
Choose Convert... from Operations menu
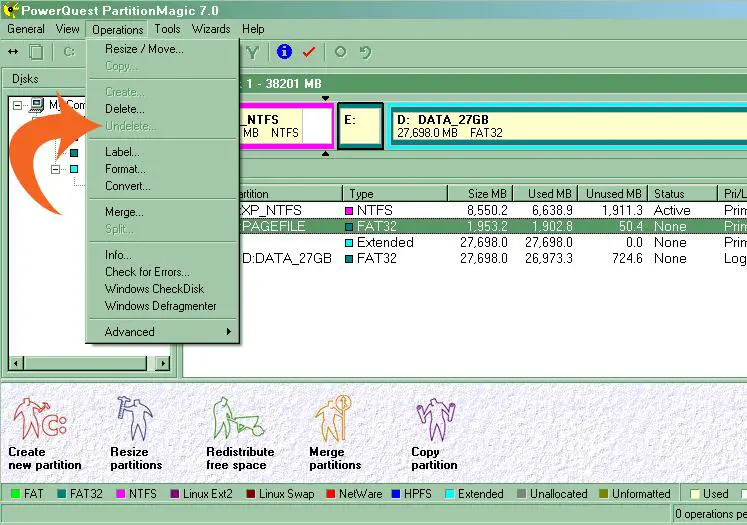click(162, 186)
